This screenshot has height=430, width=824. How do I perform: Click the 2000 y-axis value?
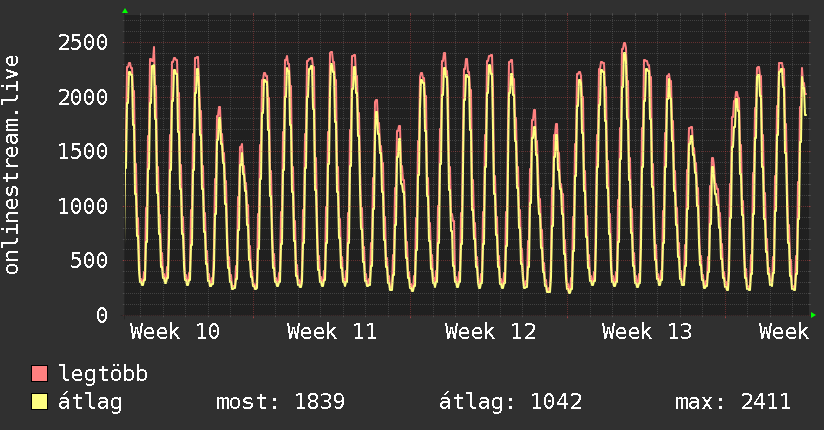click(83, 97)
